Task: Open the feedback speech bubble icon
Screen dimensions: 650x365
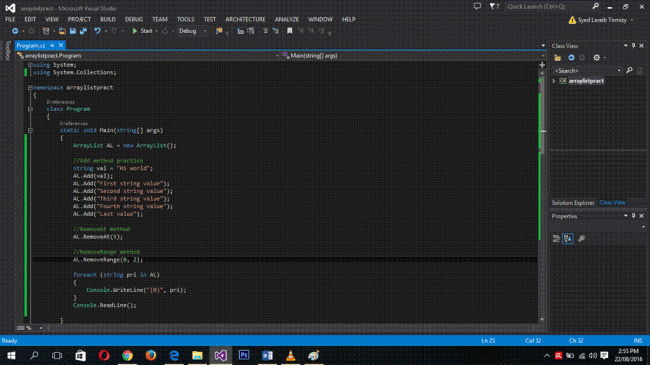Action: (x=478, y=6)
